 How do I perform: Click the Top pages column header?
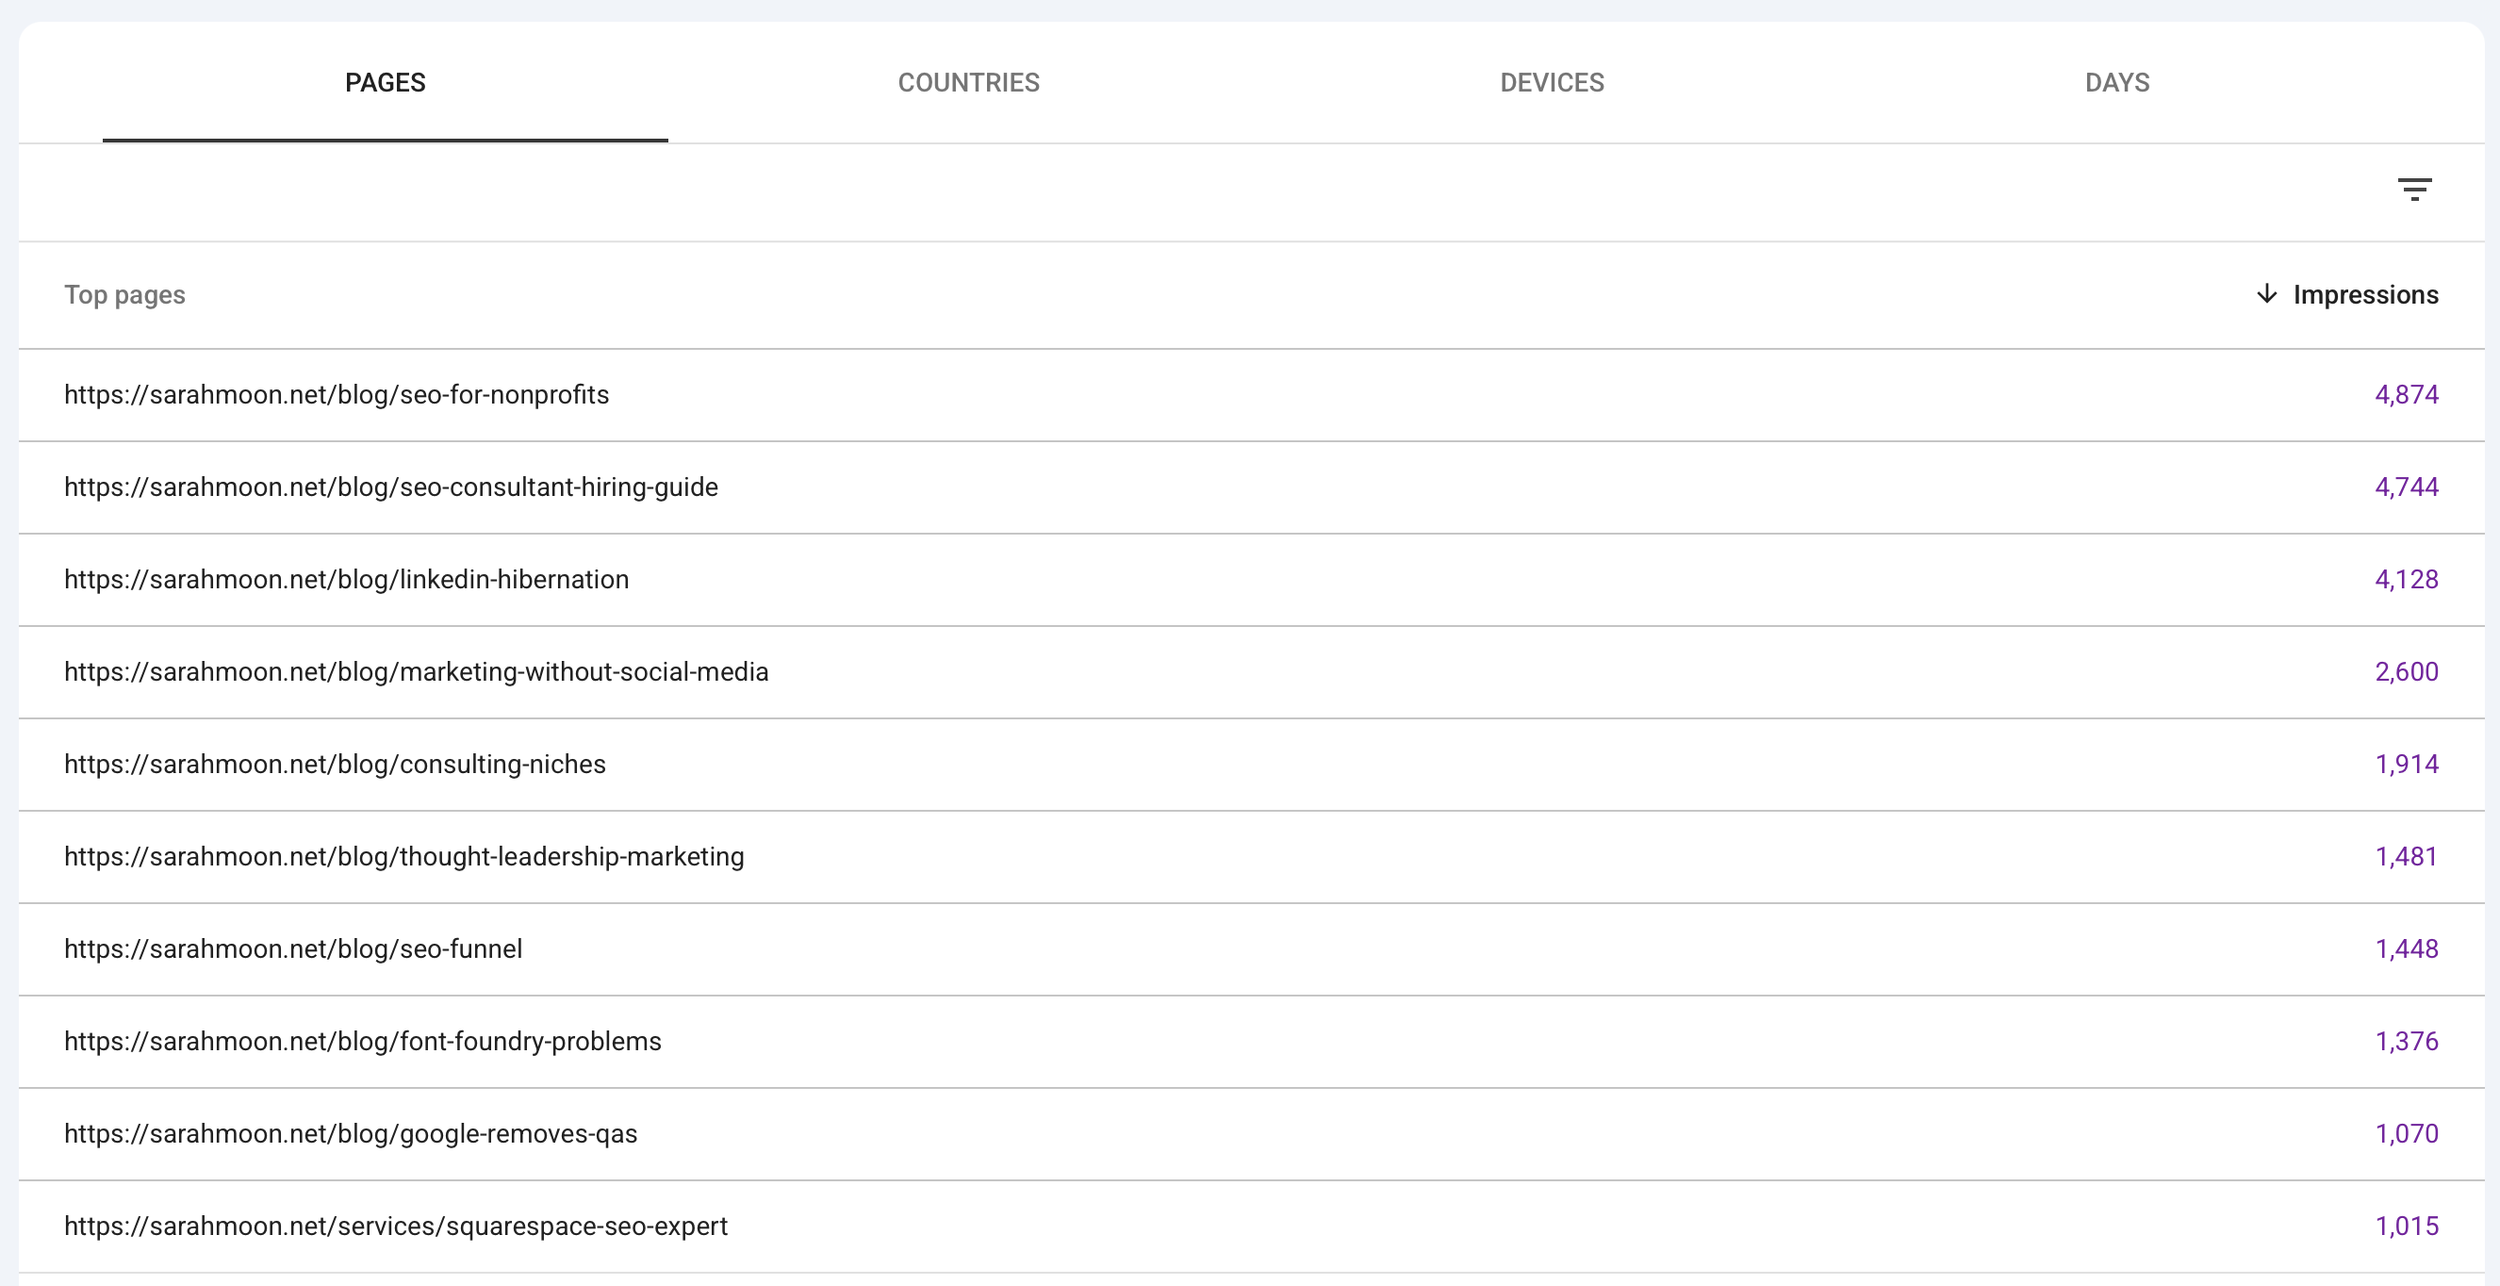[125, 295]
